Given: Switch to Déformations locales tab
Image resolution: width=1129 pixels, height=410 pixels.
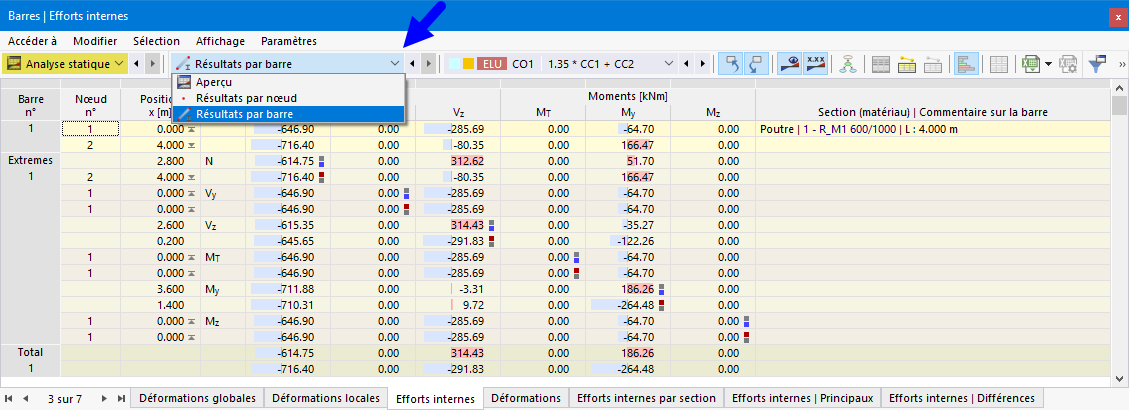Looking at the screenshot, I should tap(325, 398).
